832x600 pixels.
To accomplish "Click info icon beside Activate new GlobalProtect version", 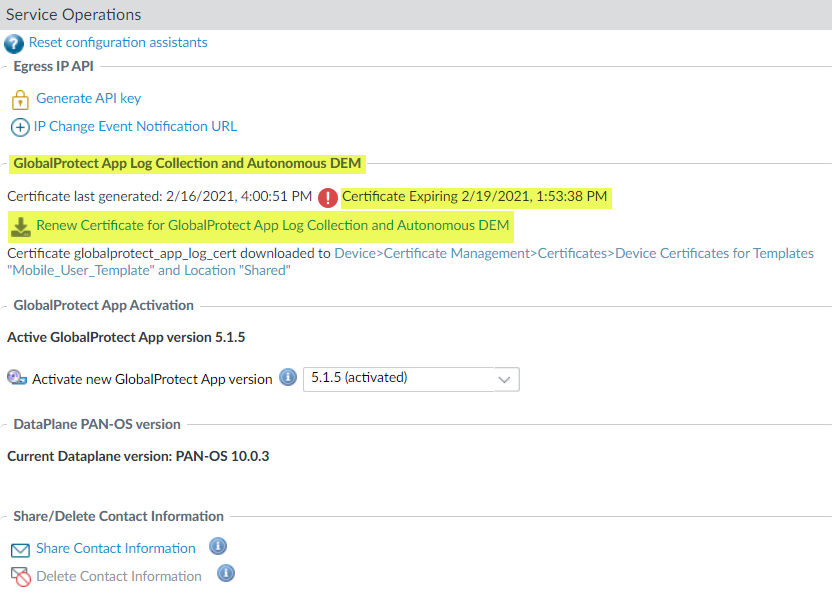I will point(288,378).
